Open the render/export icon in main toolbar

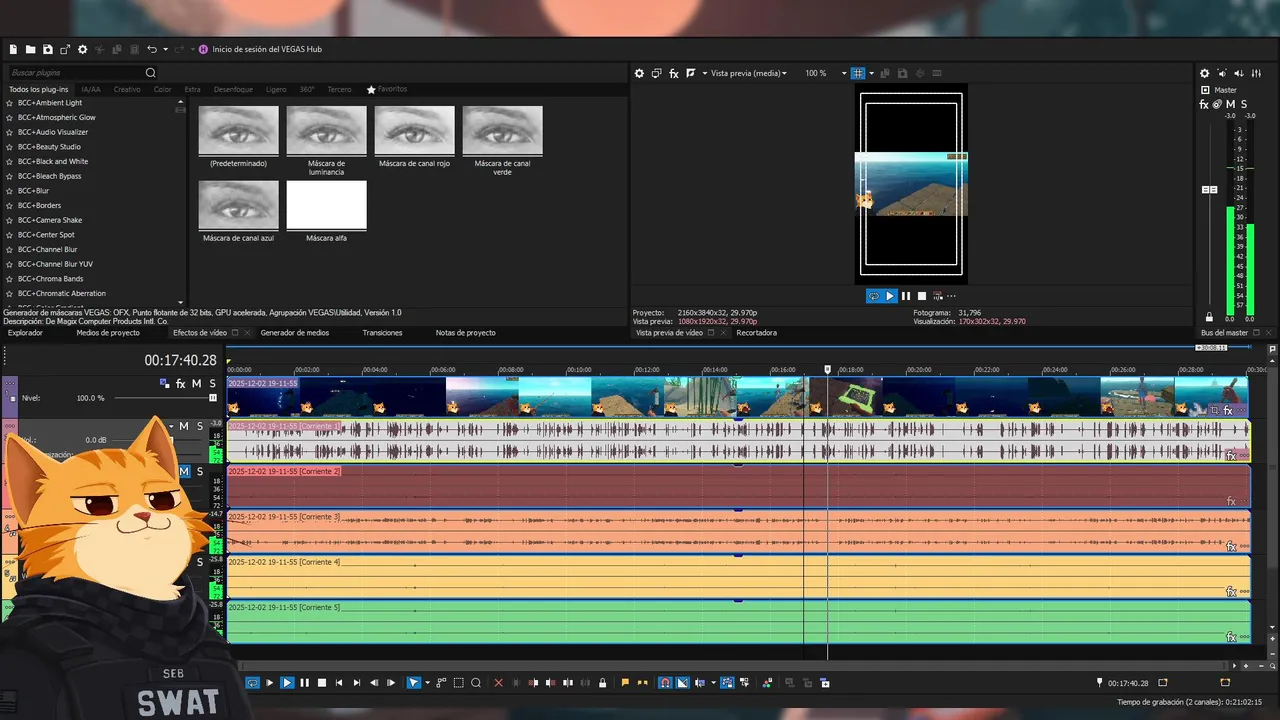pos(65,49)
